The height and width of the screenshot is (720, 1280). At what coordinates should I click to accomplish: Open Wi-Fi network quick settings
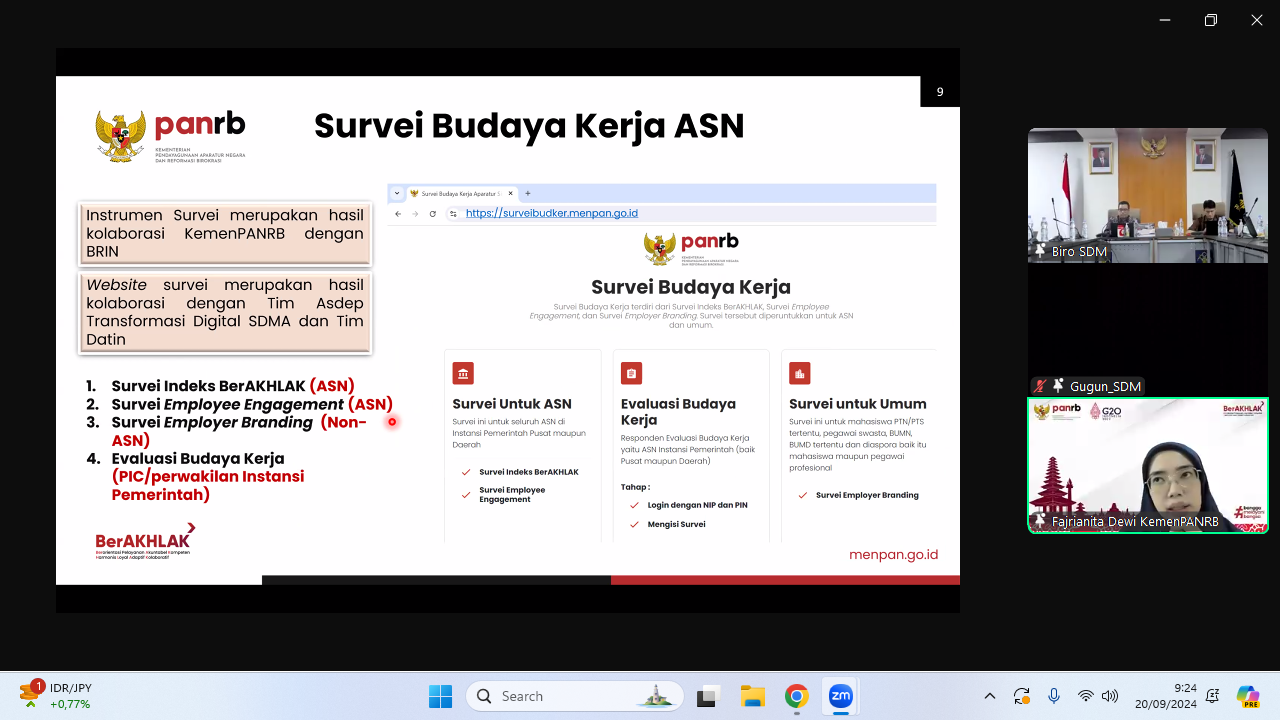click(1086, 696)
